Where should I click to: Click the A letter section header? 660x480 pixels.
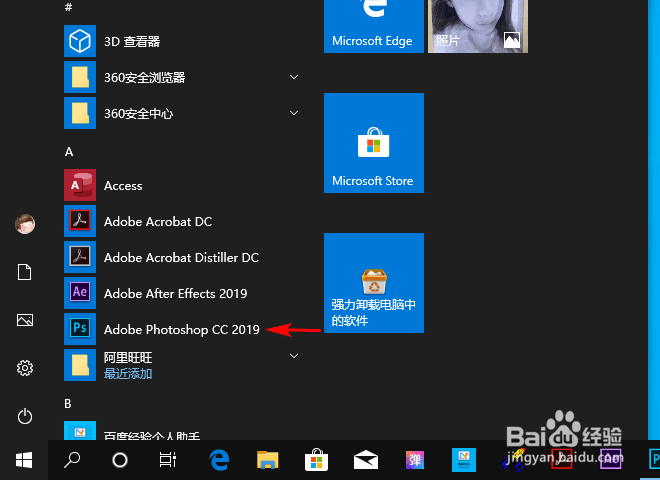69,152
